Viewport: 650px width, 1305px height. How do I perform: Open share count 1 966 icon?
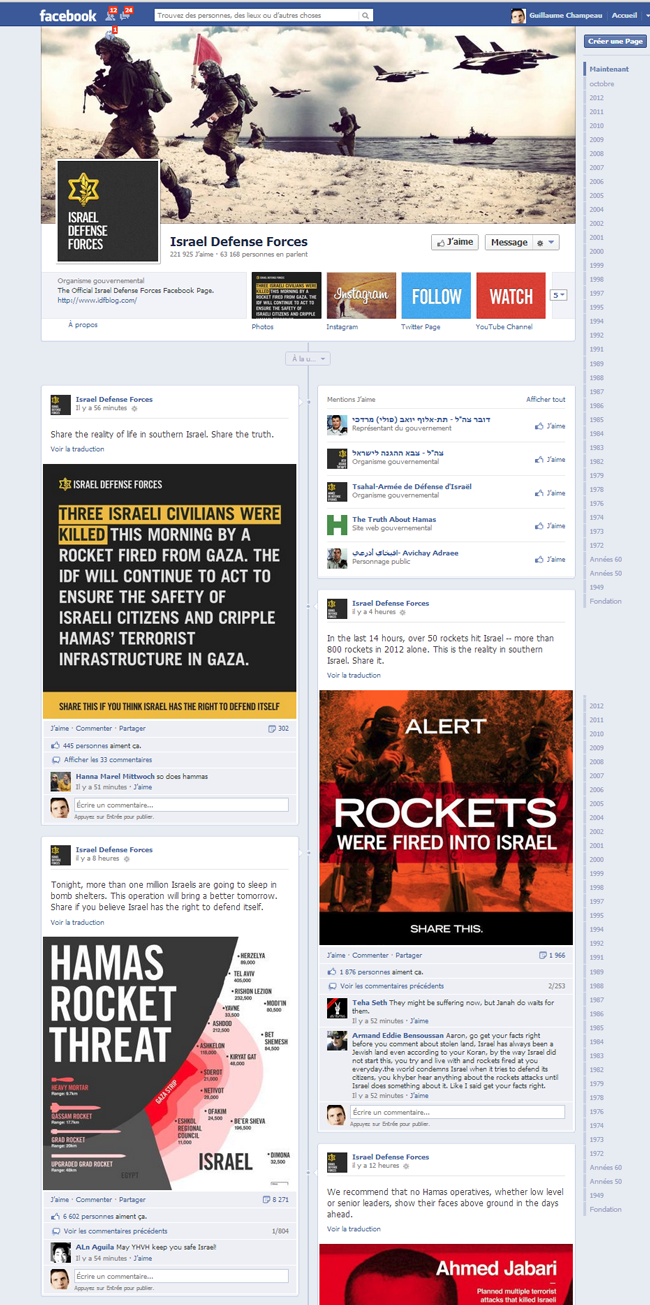(553, 955)
